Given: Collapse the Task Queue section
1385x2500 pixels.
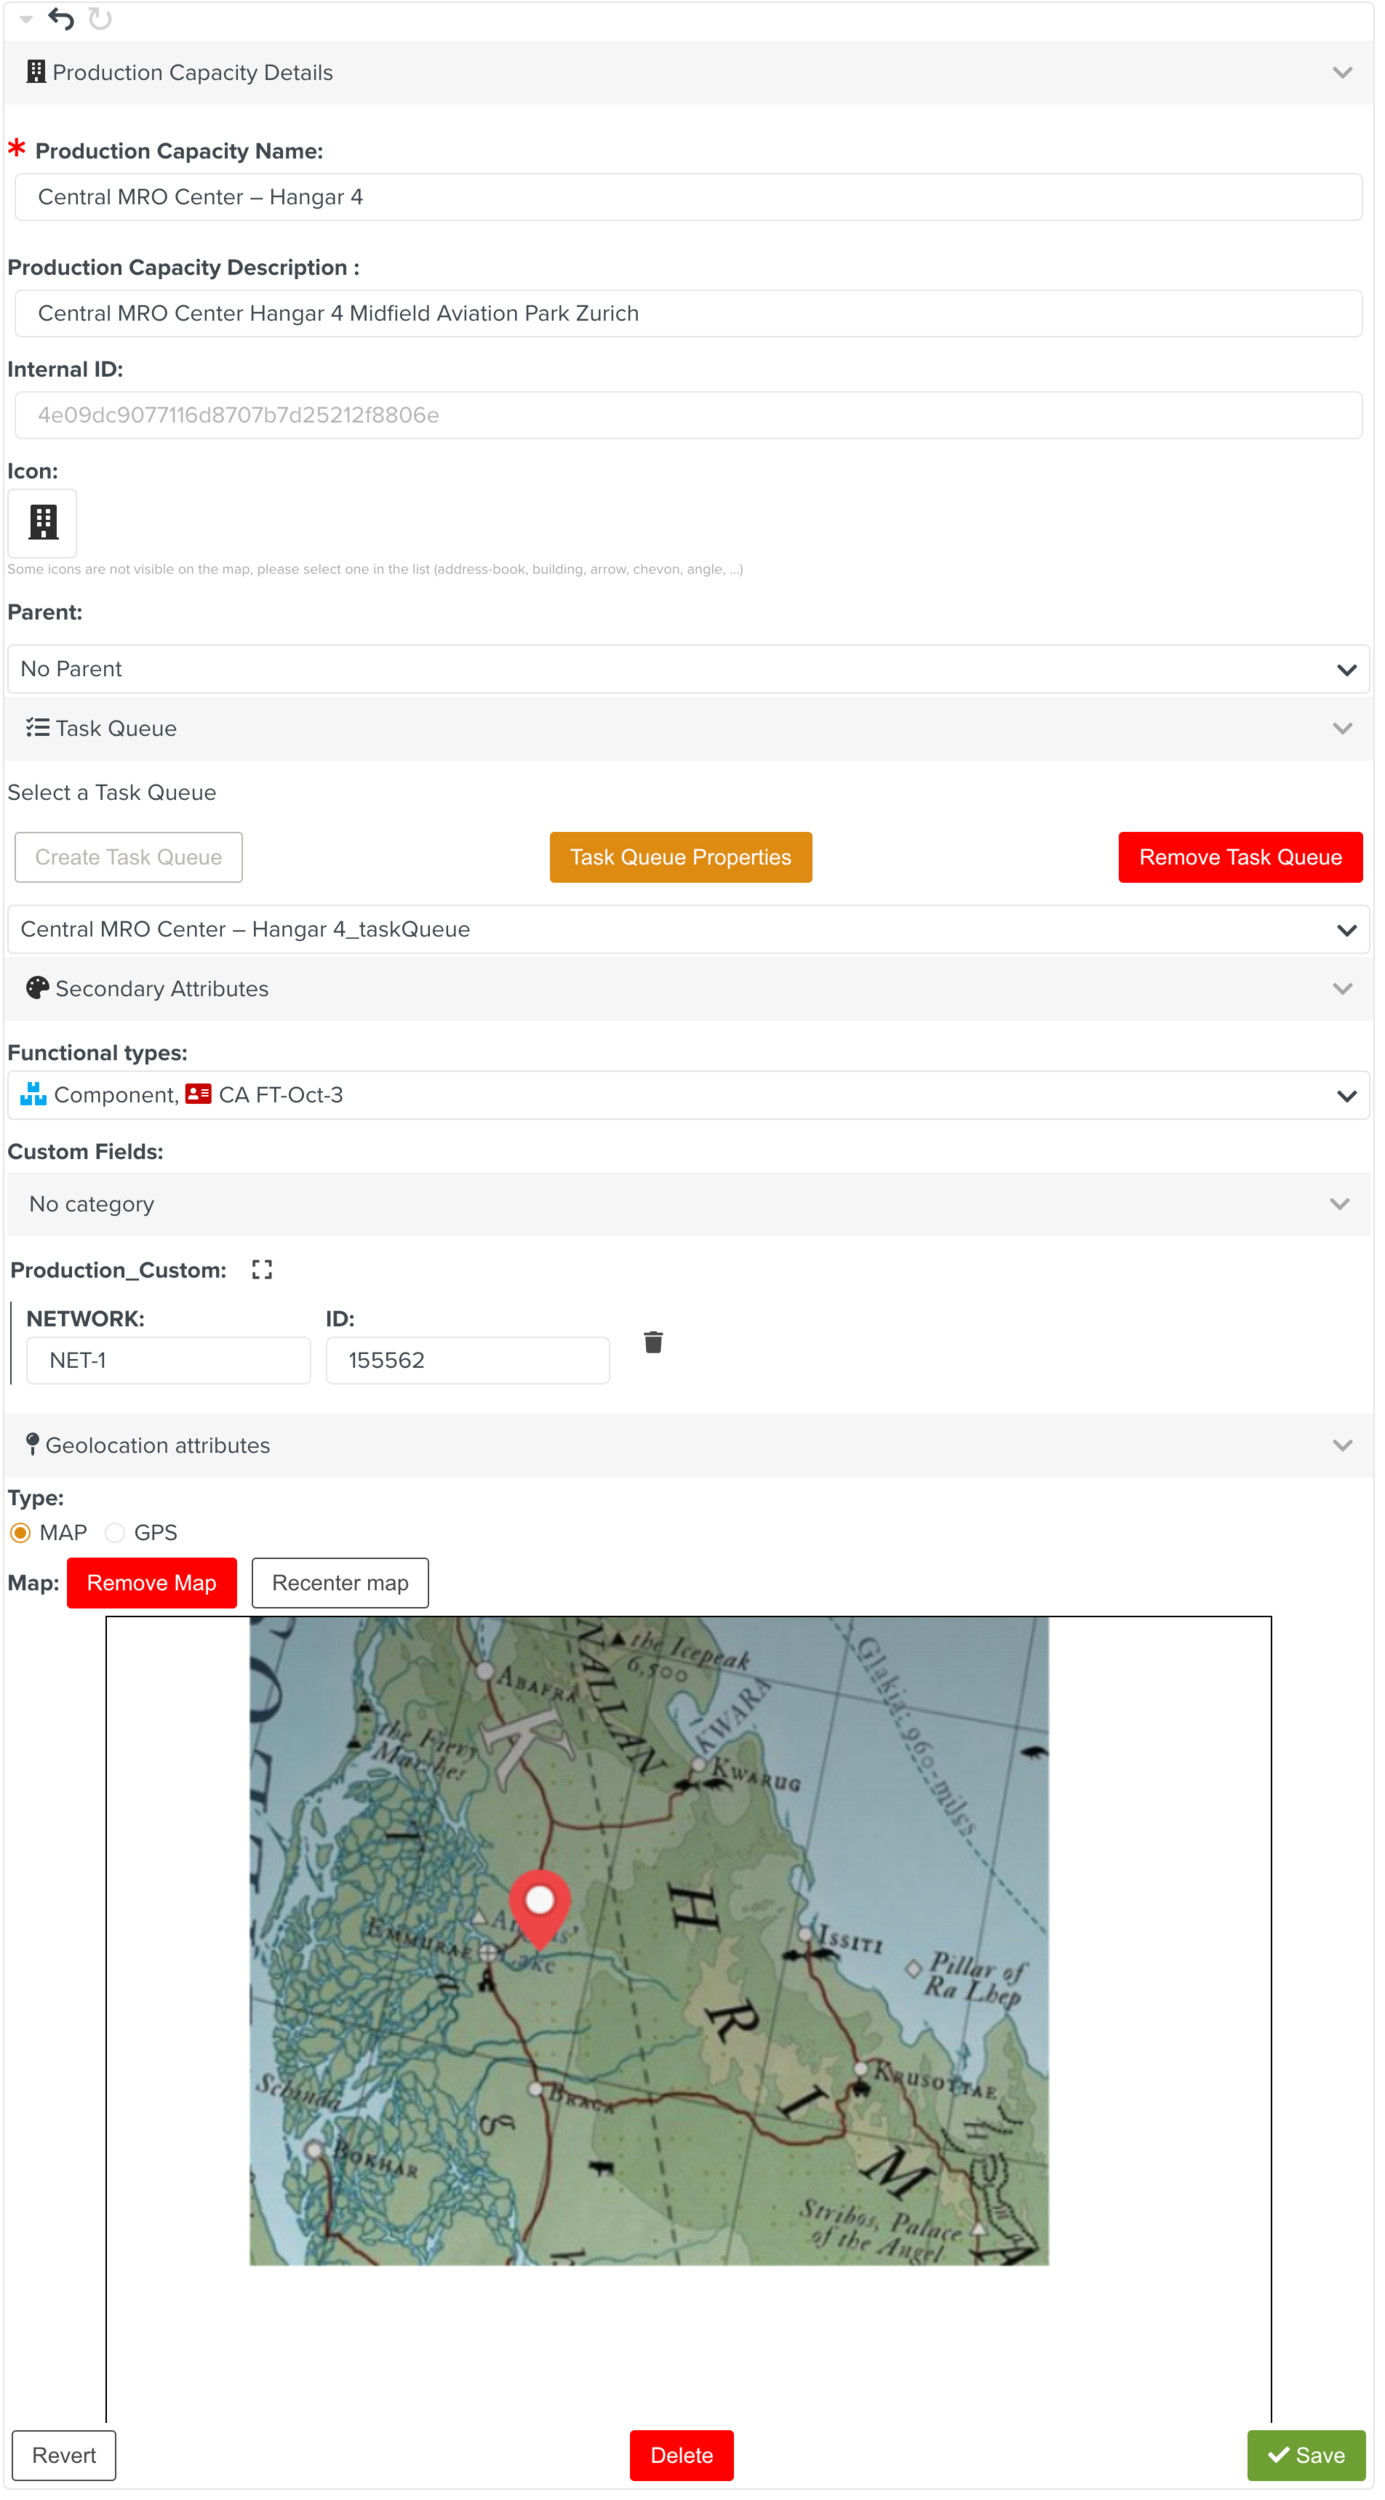Looking at the screenshot, I should 1342,729.
